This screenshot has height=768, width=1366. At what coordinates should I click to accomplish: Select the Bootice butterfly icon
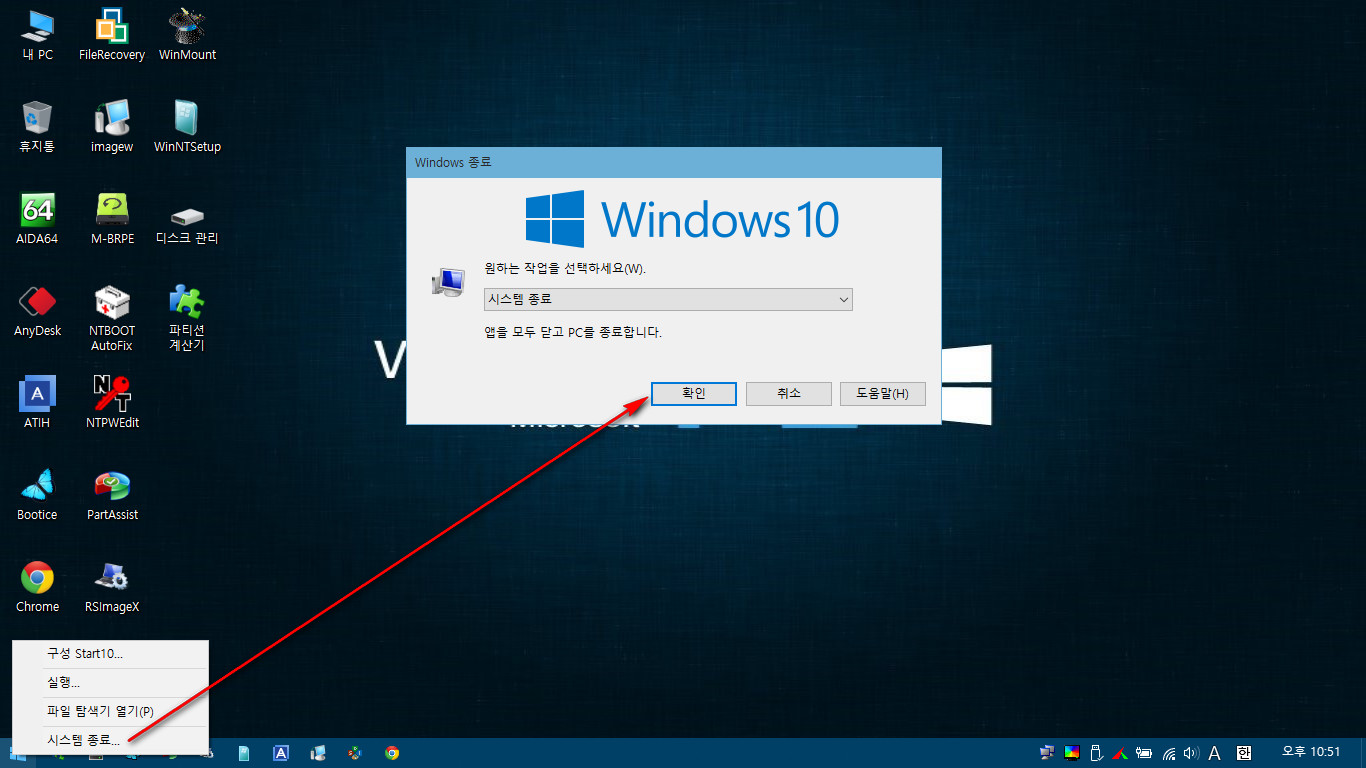point(37,495)
